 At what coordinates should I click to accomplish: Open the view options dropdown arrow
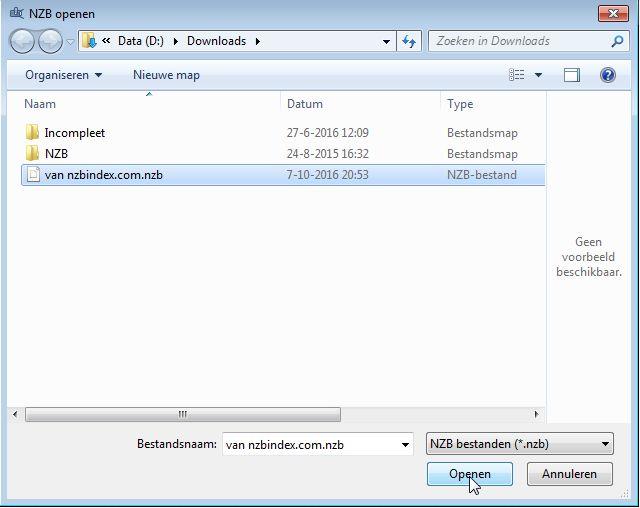pyautogui.click(x=538, y=75)
